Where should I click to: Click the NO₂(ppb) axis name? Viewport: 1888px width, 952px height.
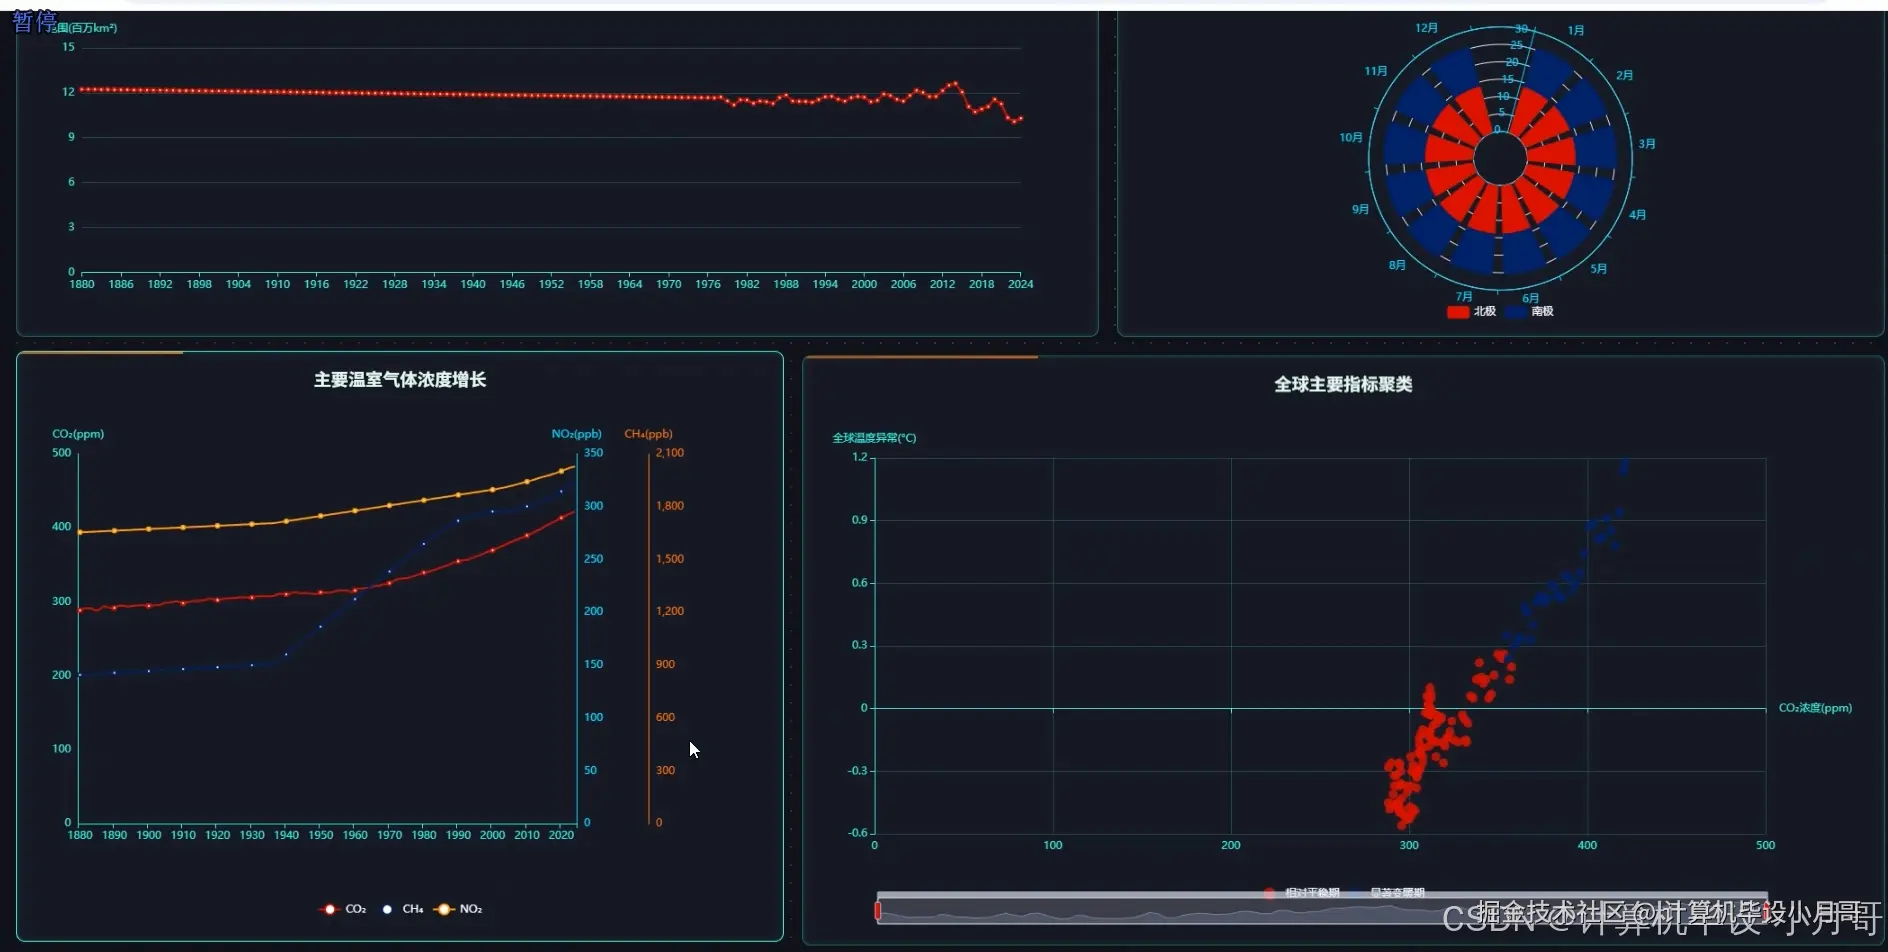[x=577, y=434]
